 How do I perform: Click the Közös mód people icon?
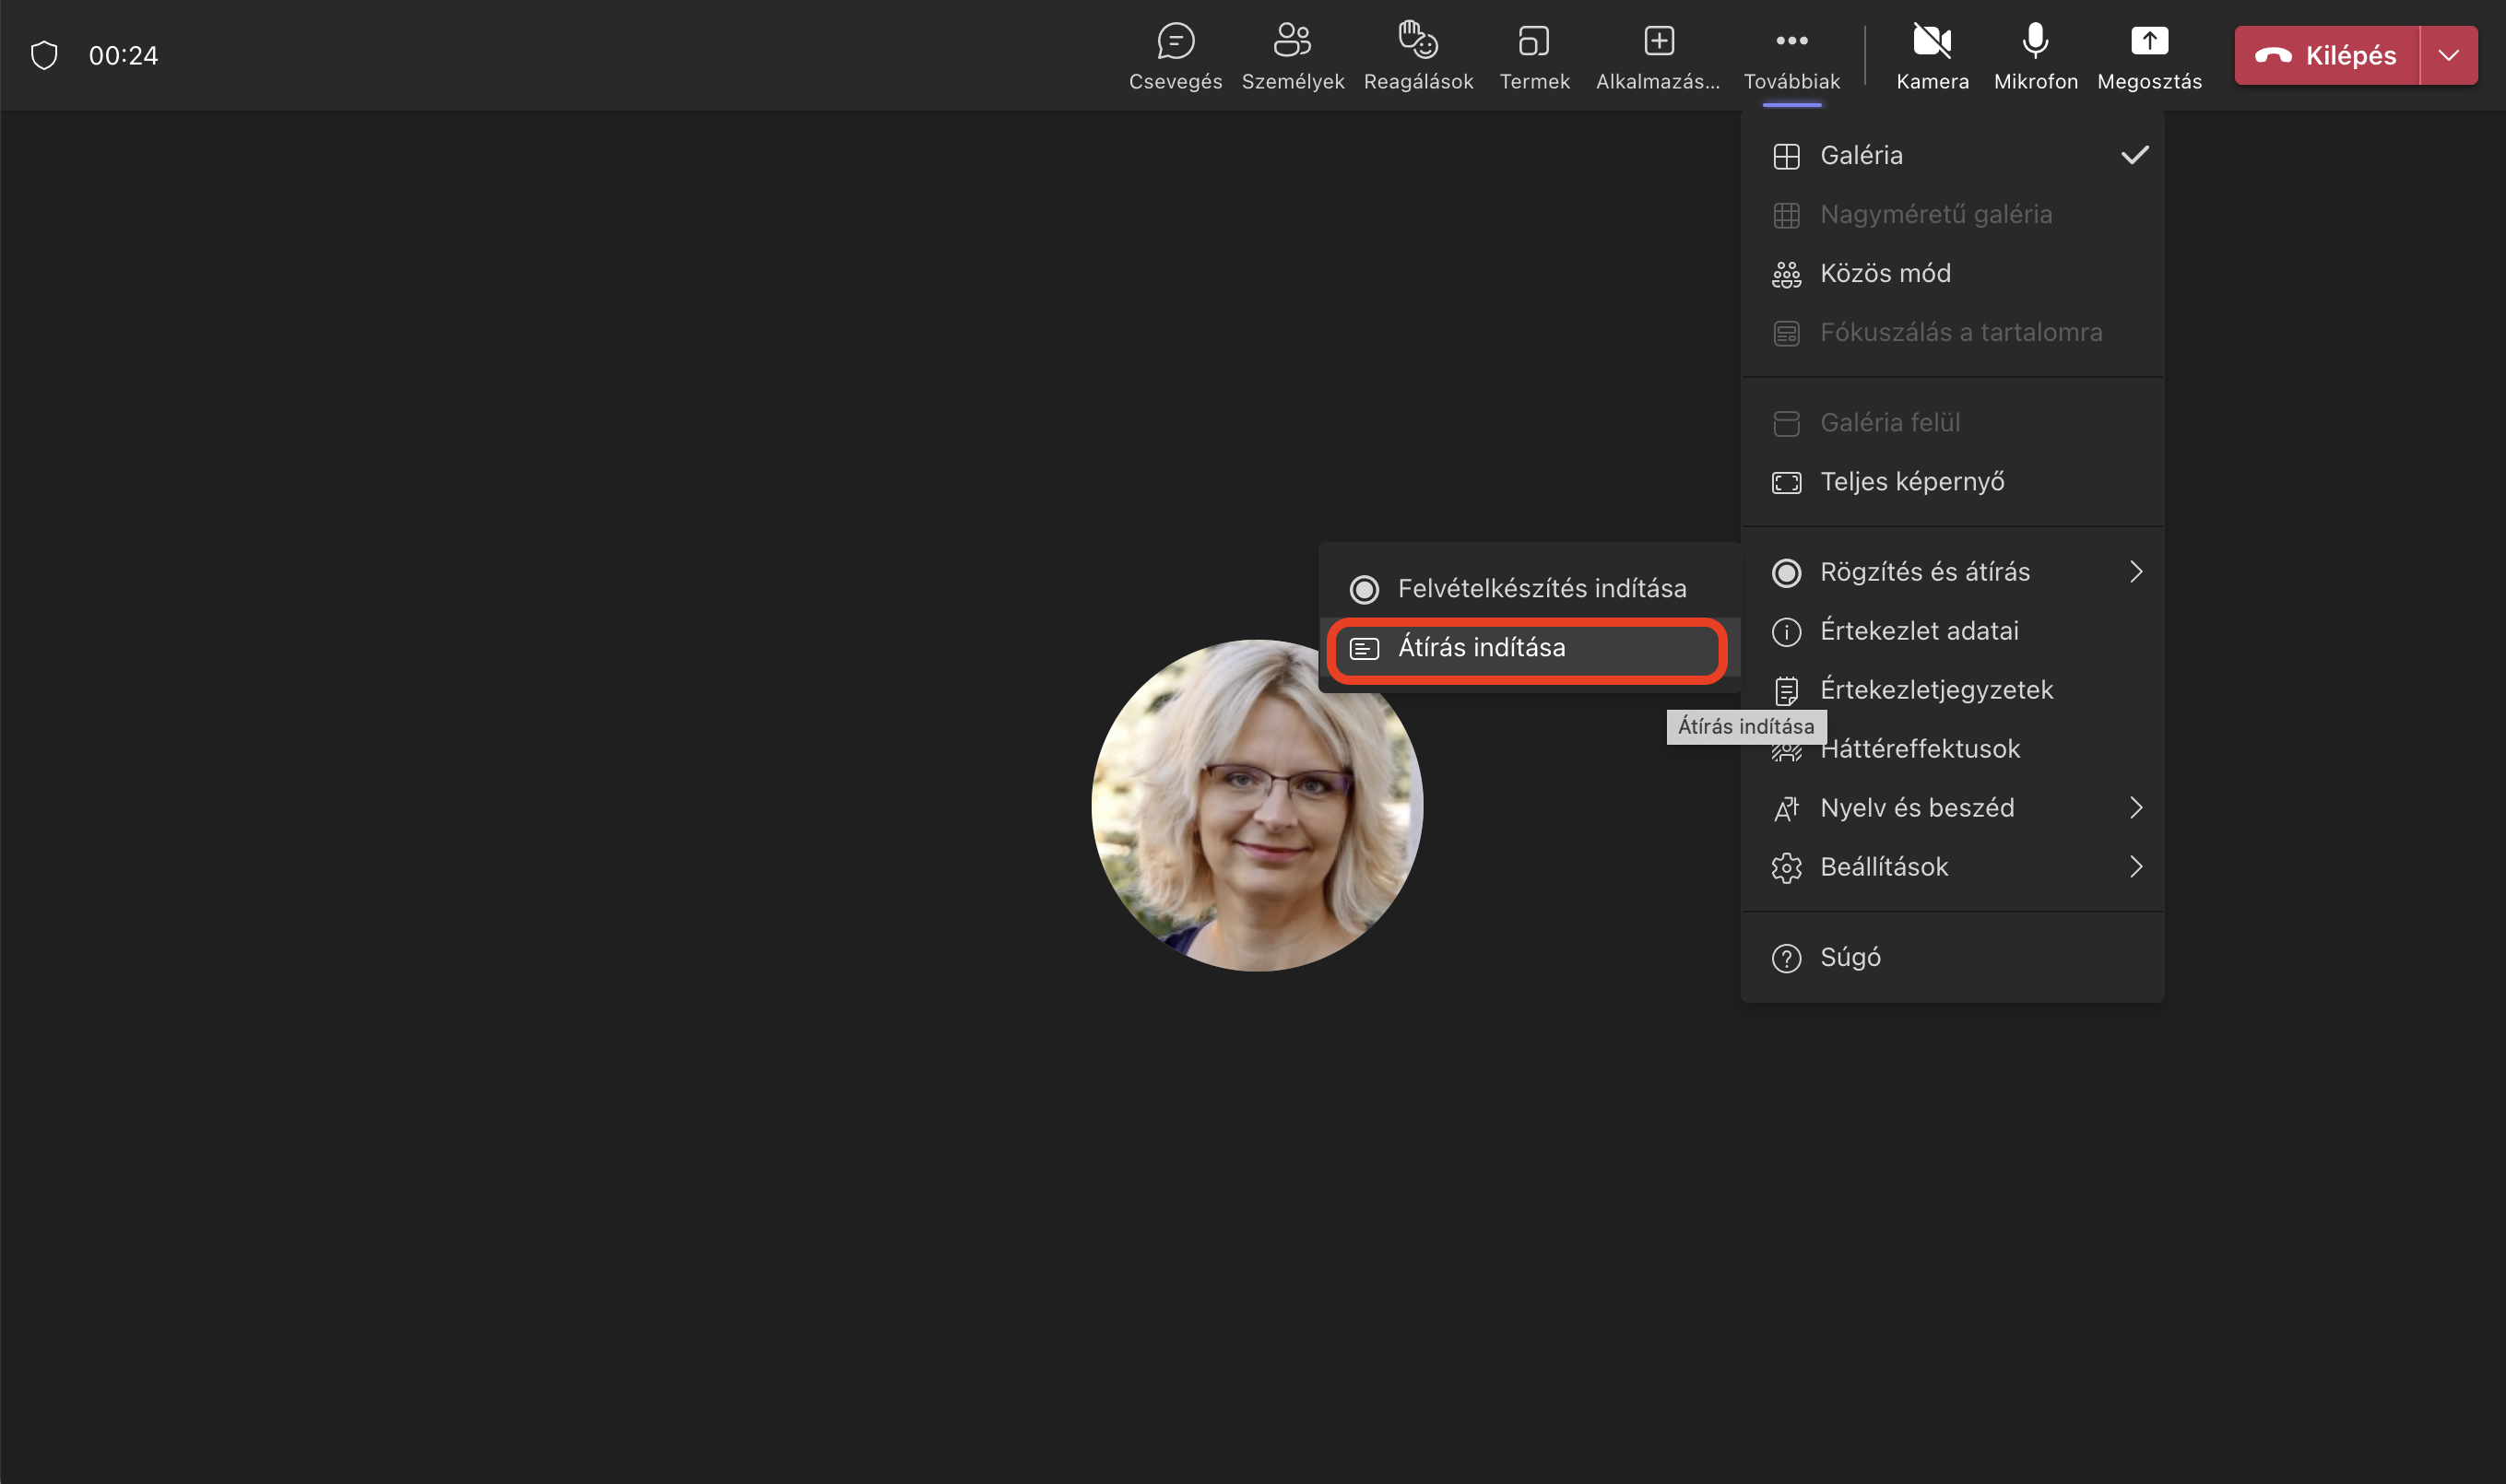click(1786, 274)
